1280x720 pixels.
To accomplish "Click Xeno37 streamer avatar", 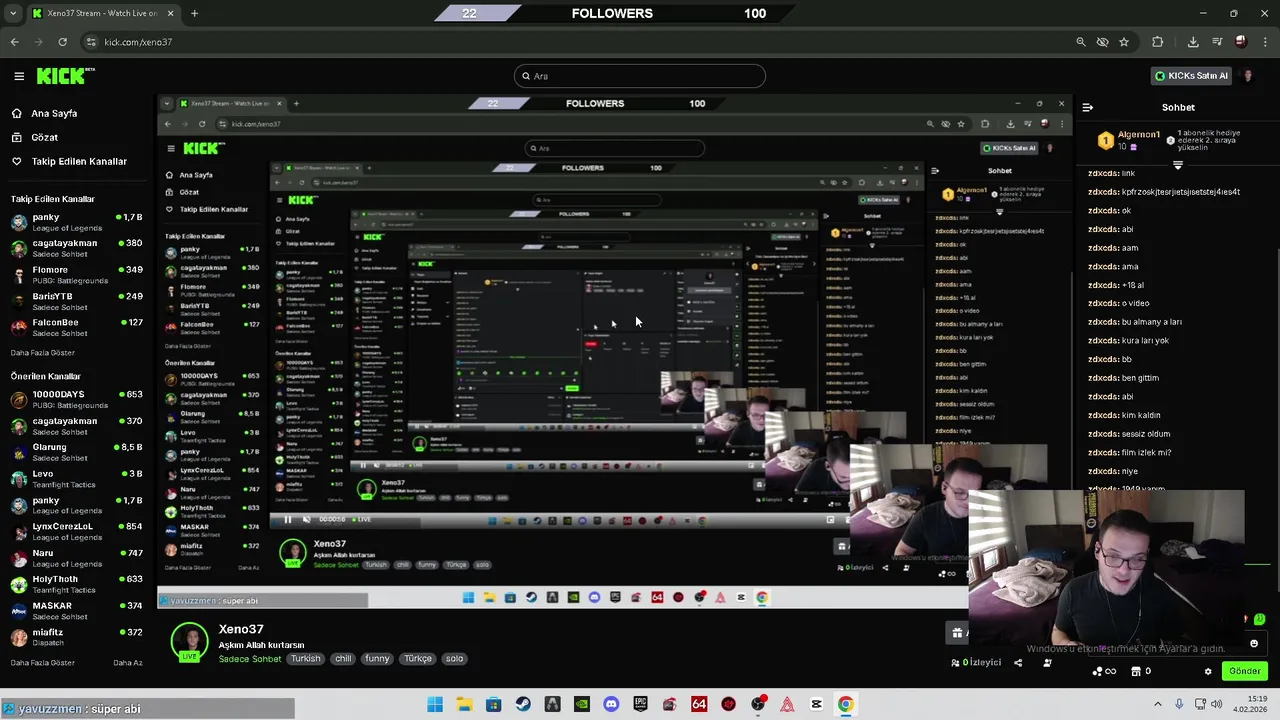I will [x=189, y=642].
